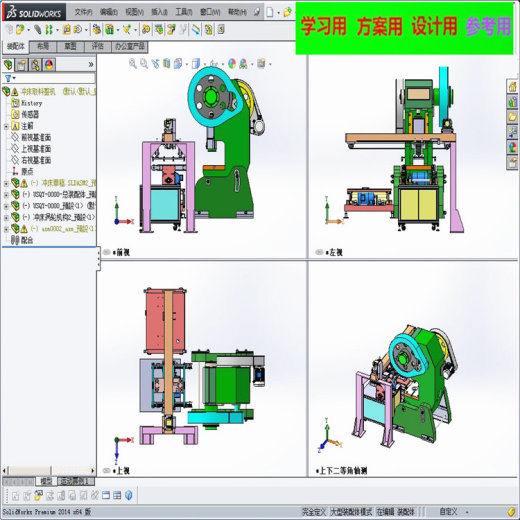Open the FeatureManager design tree tab
Image resolution: width=520 pixels, height=520 pixels.
pos(8,65)
